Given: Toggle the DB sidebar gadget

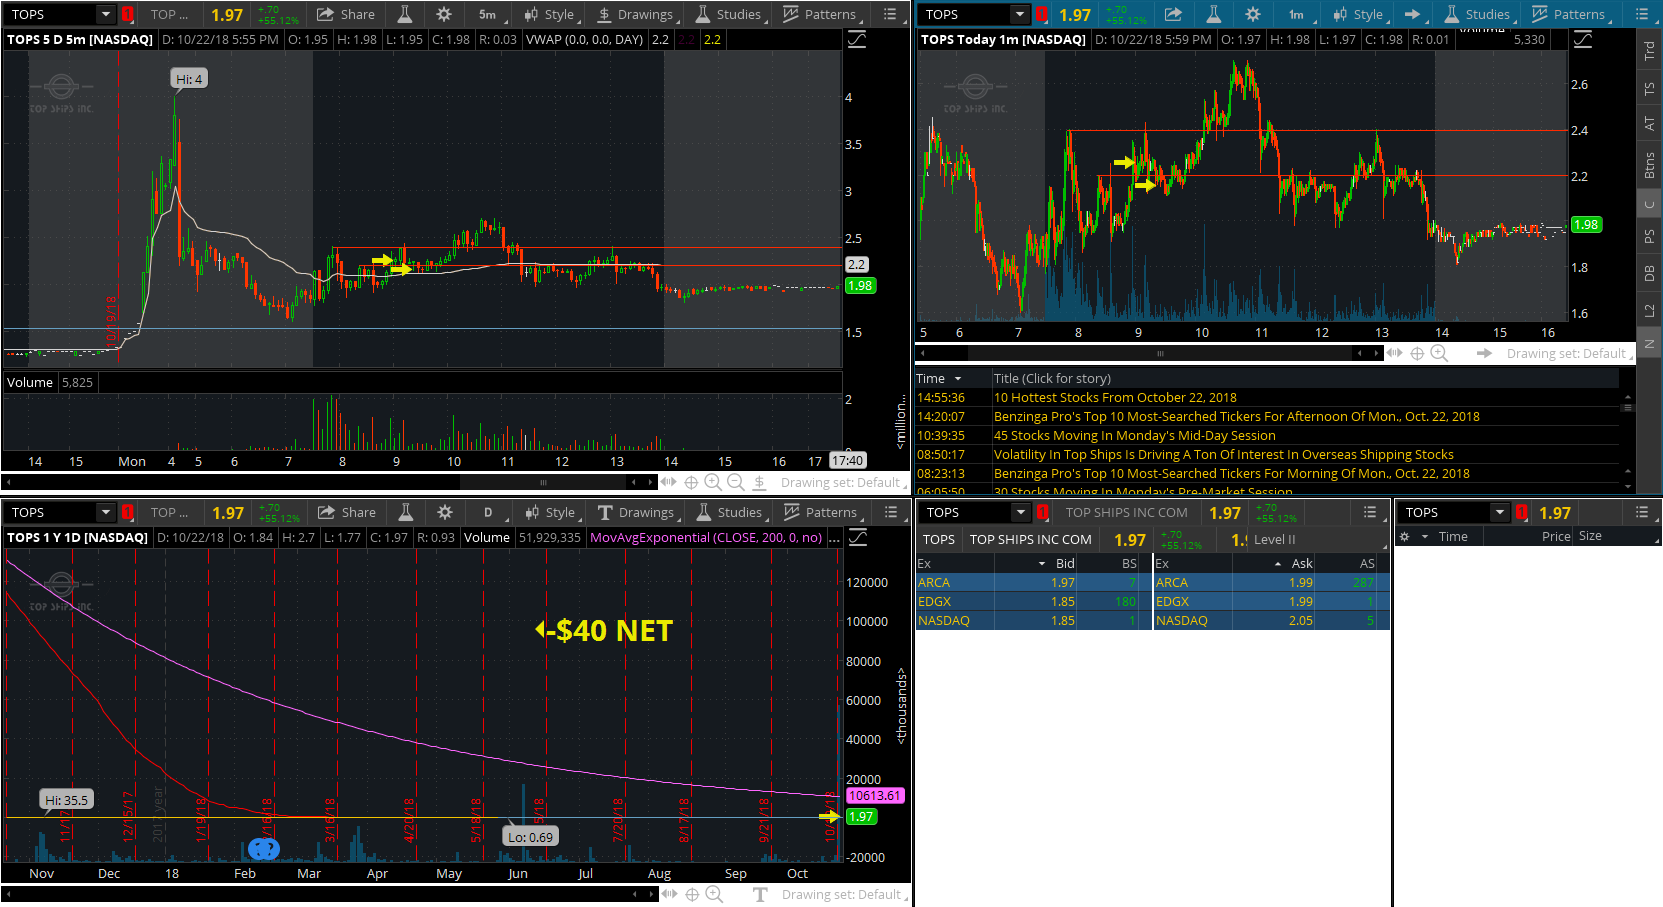Looking at the screenshot, I should 1649,273.
